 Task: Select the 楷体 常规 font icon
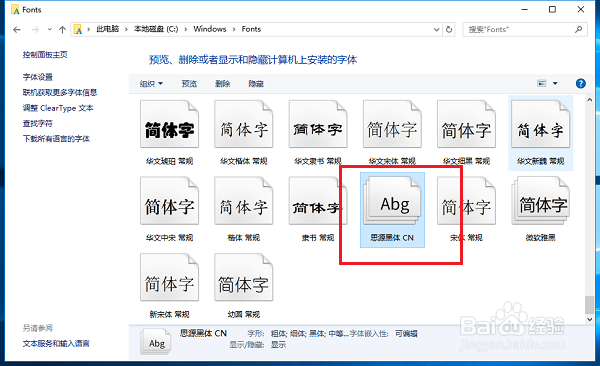pyautogui.click(x=243, y=201)
